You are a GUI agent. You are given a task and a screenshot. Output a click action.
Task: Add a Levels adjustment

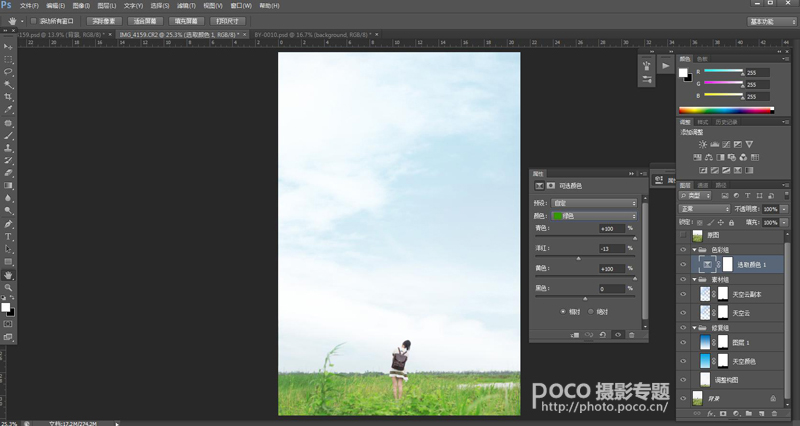(x=714, y=144)
